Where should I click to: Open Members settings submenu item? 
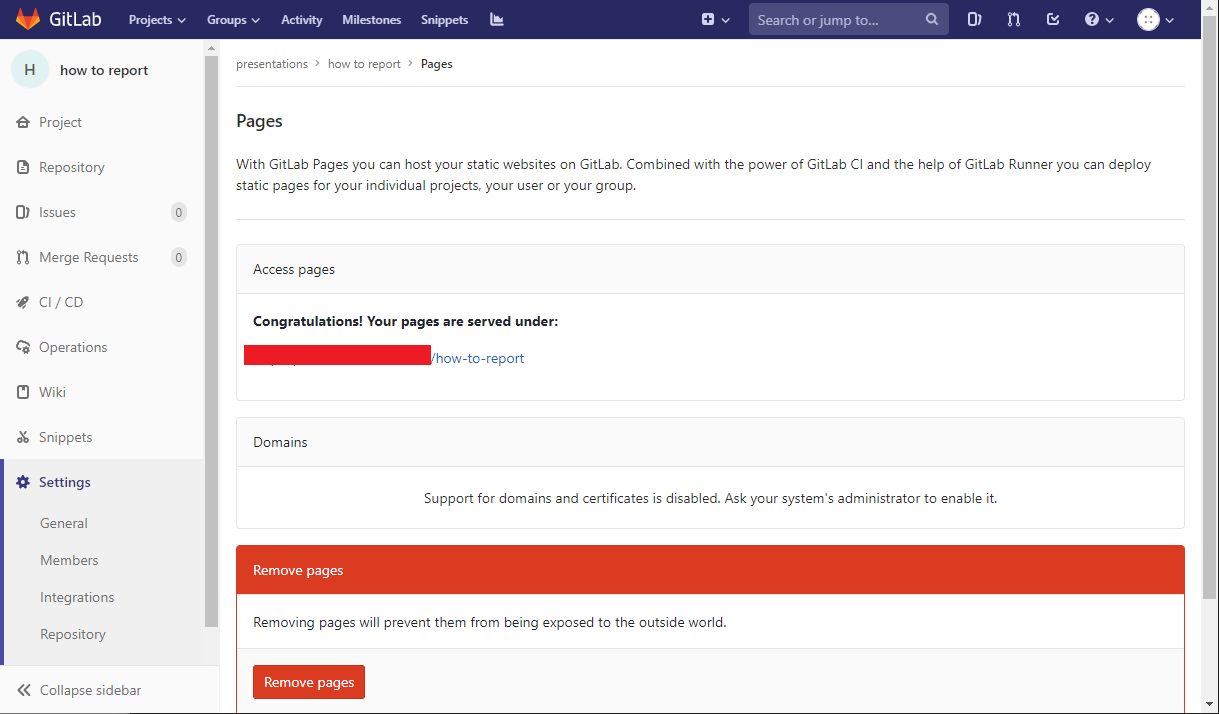point(69,560)
